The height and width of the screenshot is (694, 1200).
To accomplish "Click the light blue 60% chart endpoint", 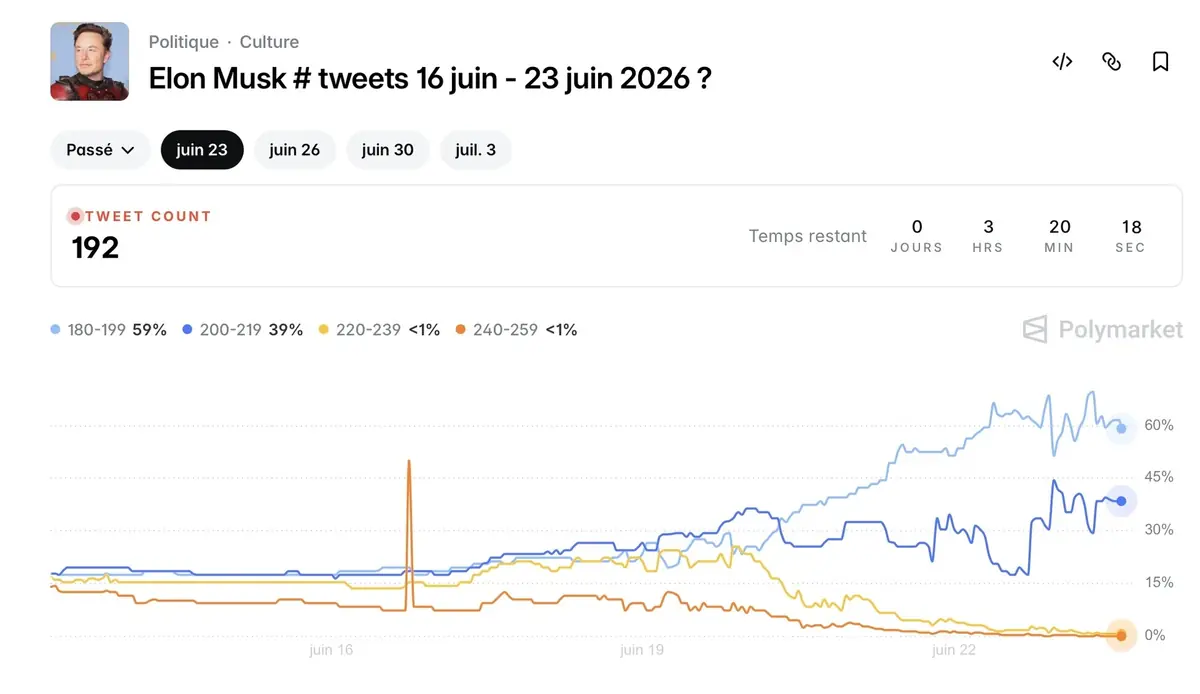I will coord(1121,428).
